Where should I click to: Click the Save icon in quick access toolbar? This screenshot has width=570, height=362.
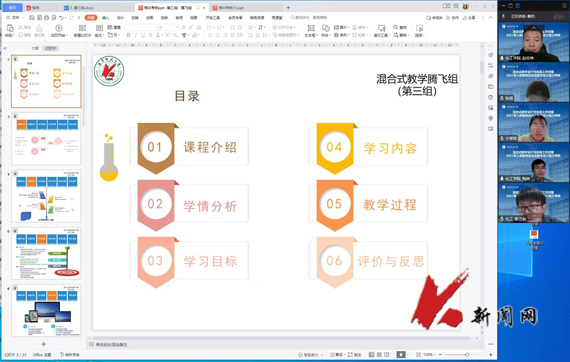click(32, 17)
